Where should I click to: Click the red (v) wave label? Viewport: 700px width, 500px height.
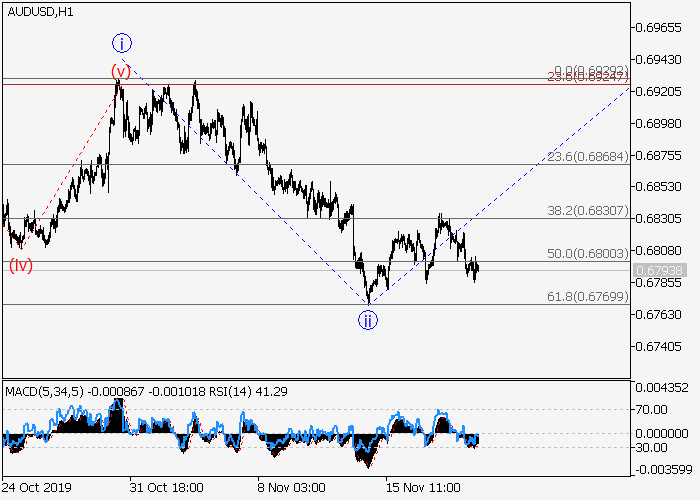click(x=121, y=71)
